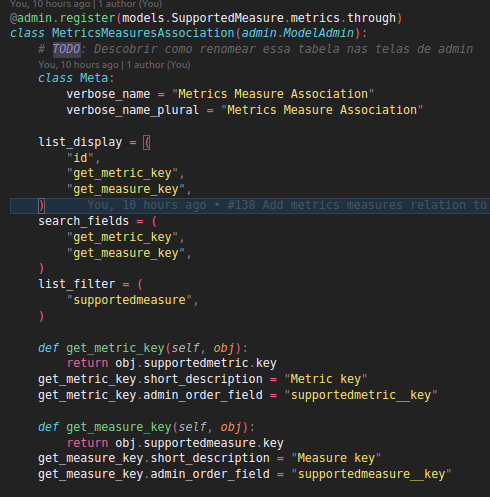Click the 'class Meta' declaration
Image resolution: width=490 pixels, height=497 pixels.
tap(76, 78)
